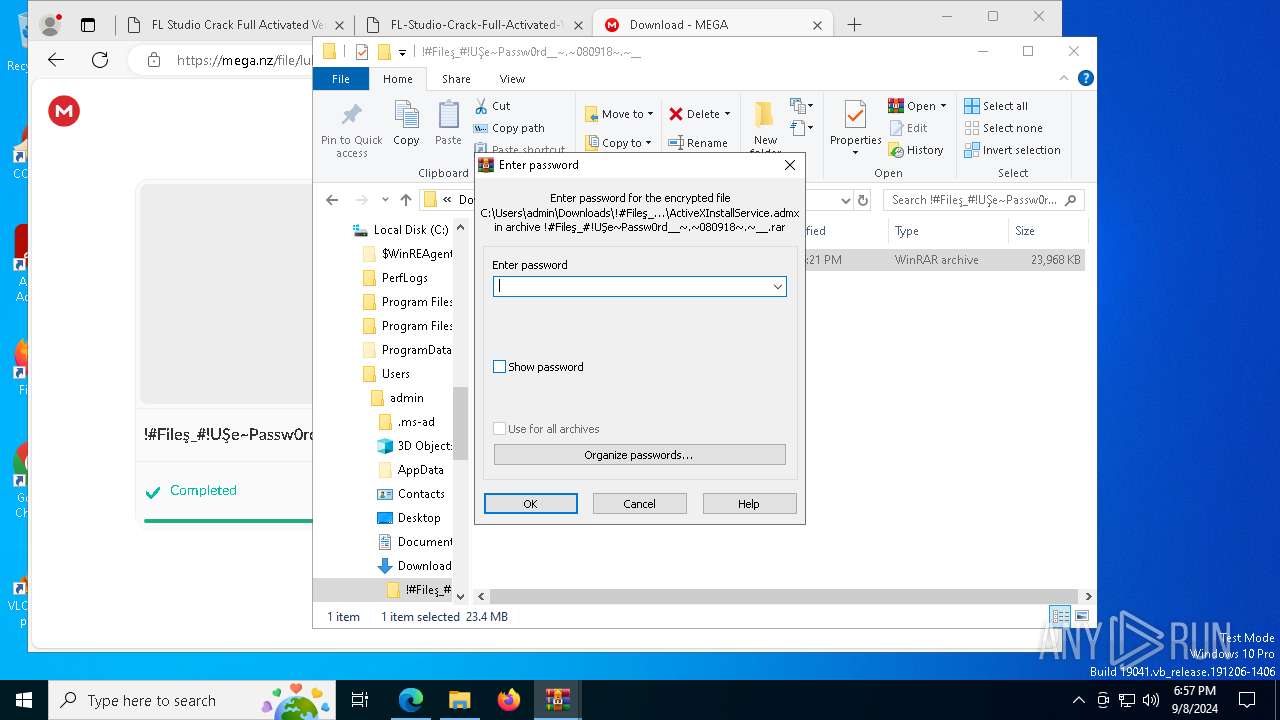The image size is (1280, 720).
Task: Click the navigation tree vertical scrollbar
Action: click(x=460, y=423)
